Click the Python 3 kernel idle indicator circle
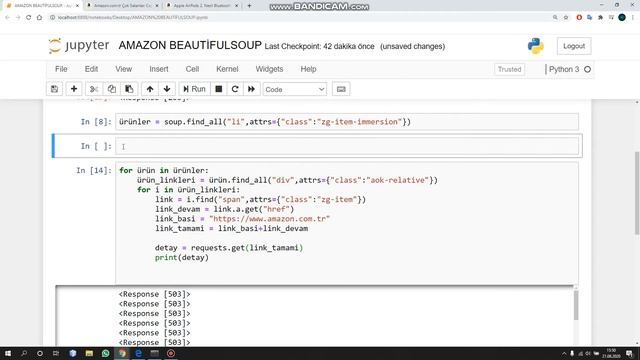 (x=587, y=69)
